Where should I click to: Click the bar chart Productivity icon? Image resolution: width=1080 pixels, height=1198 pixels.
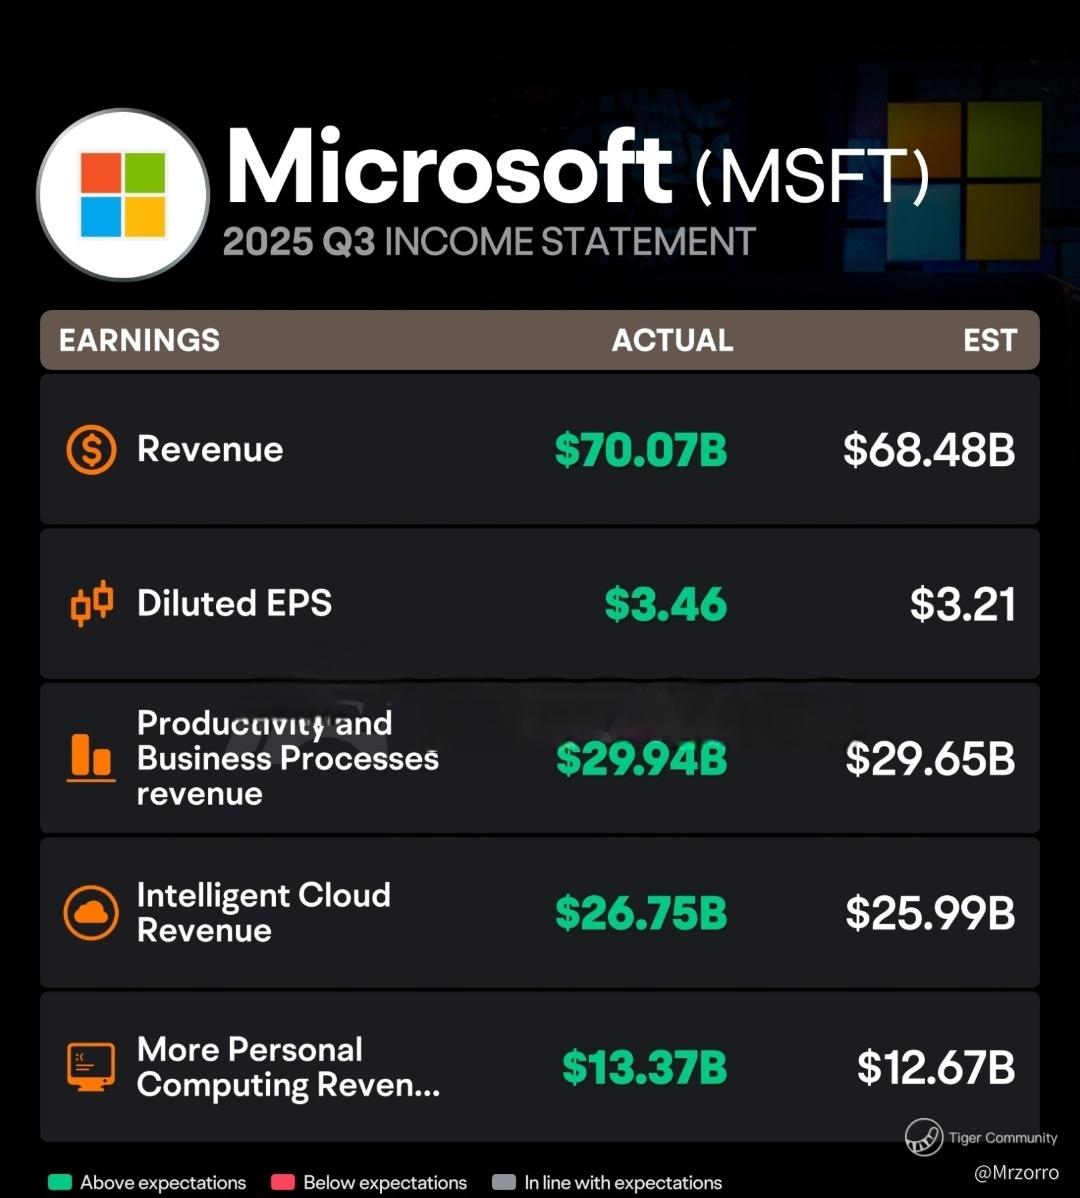[x=91, y=758]
